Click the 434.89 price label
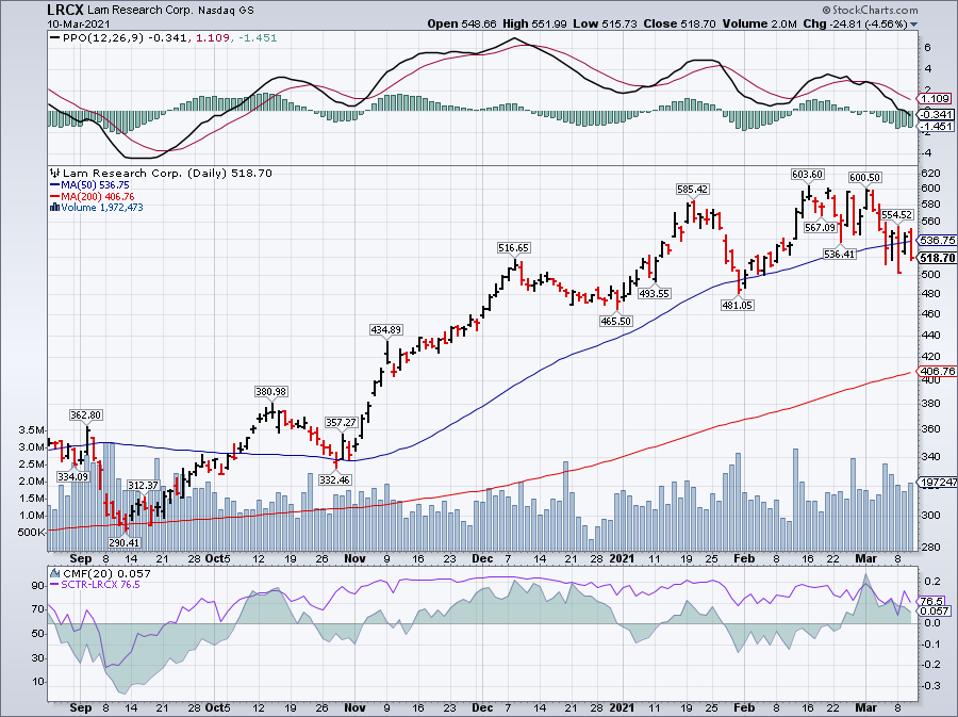This screenshot has height=717, width=958. click(386, 330)
